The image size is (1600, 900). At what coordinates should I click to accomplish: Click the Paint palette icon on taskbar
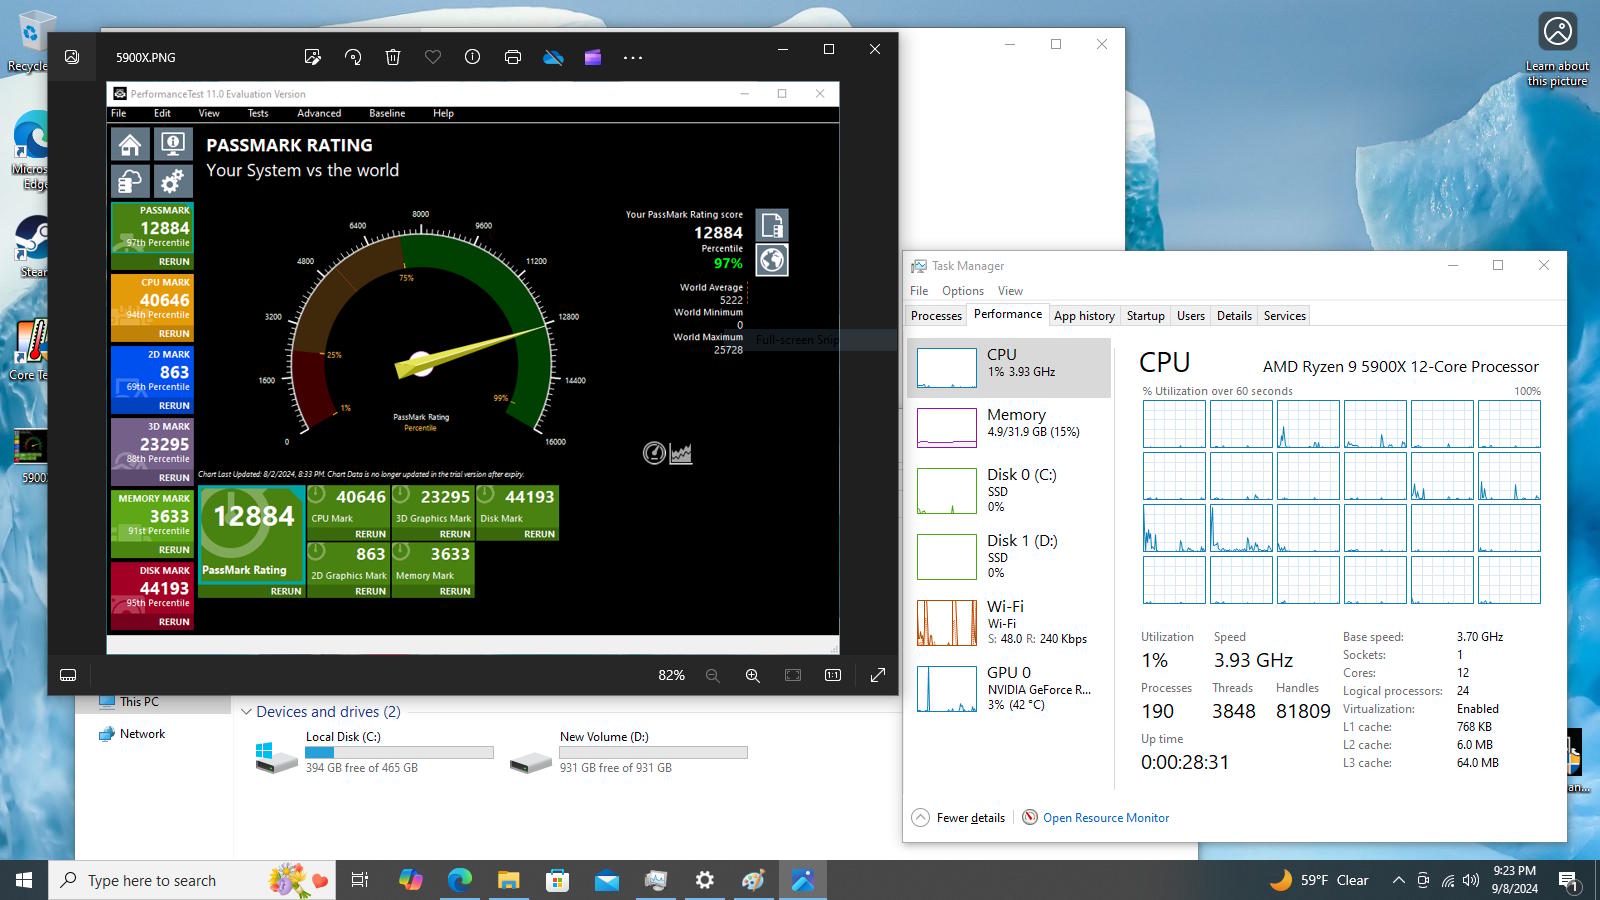(753, 880)
